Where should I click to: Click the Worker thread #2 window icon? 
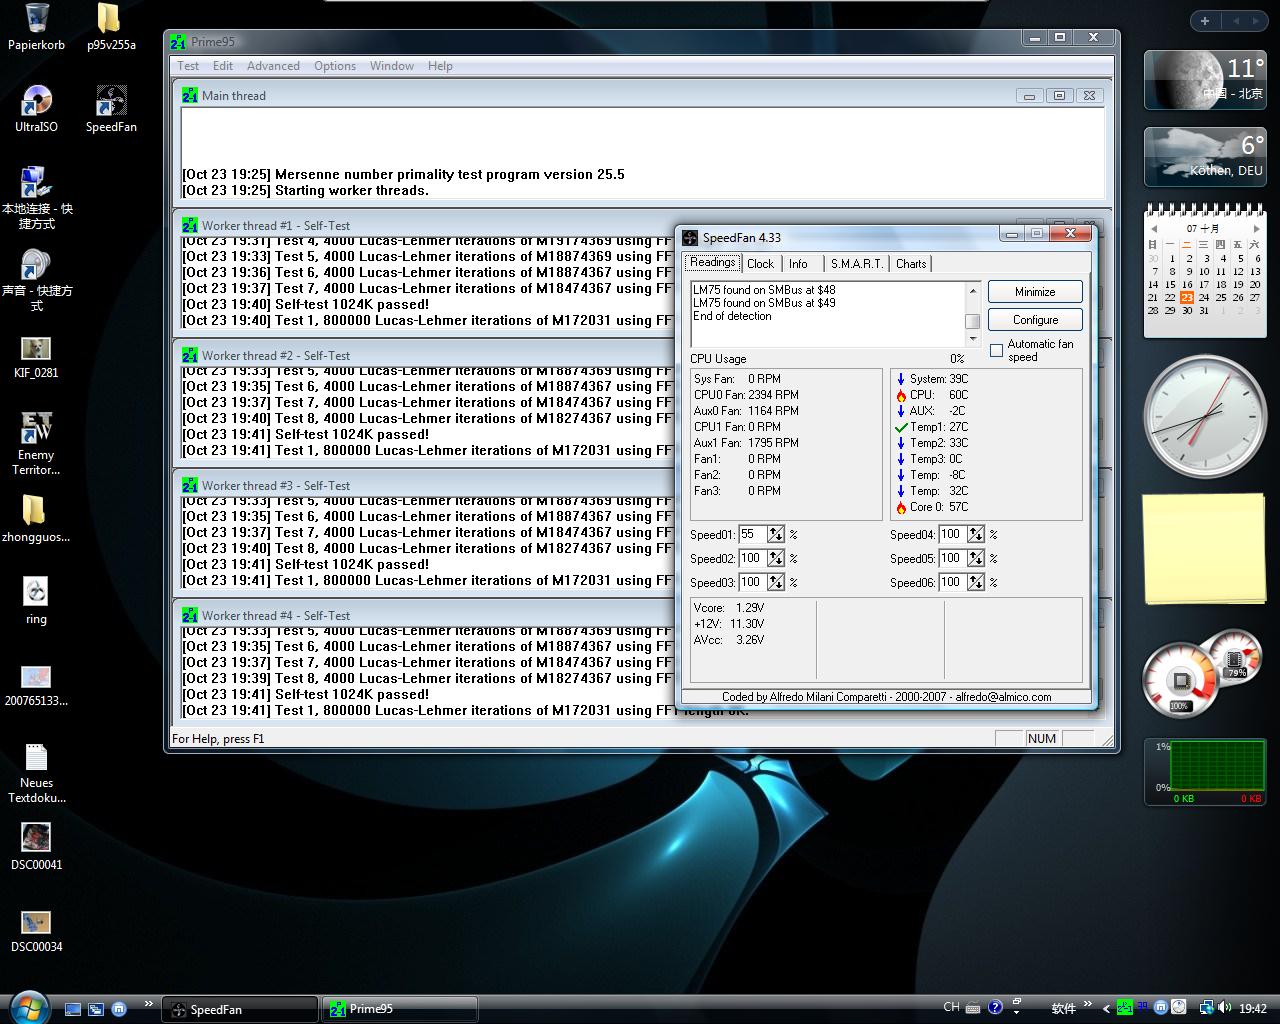pos(190,355)
